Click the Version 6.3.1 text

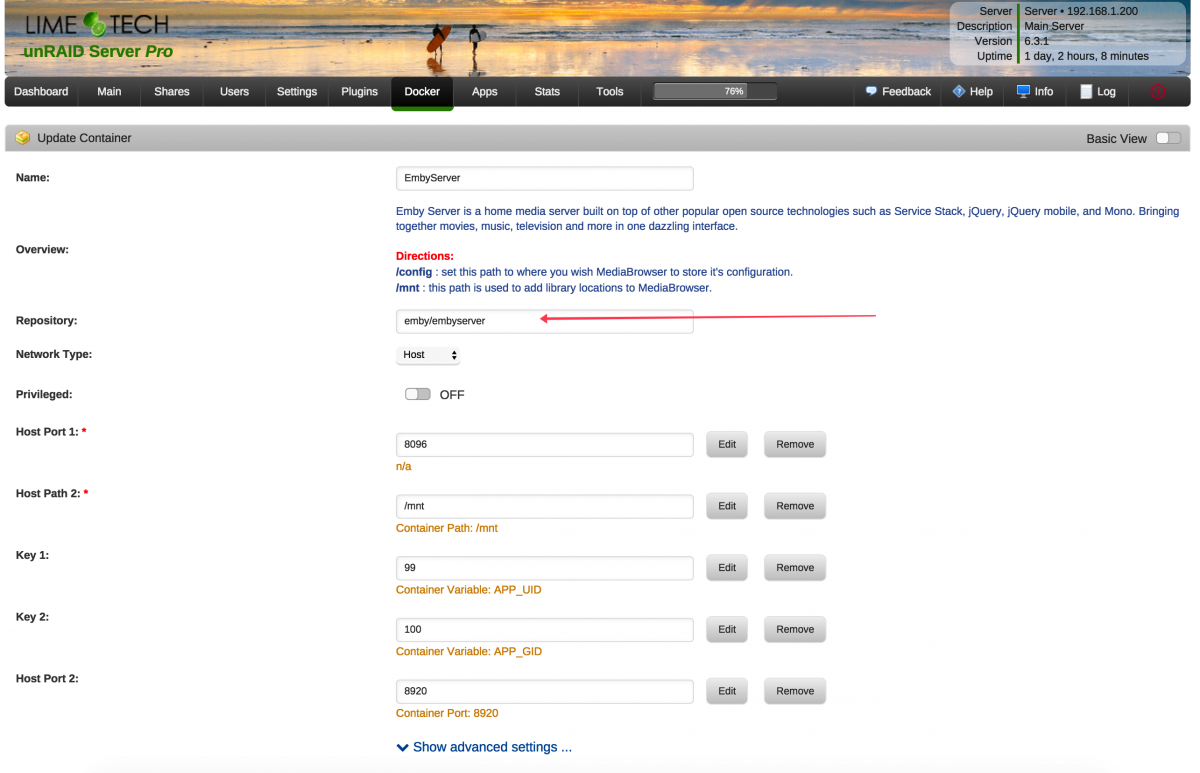click(1038, 41)
